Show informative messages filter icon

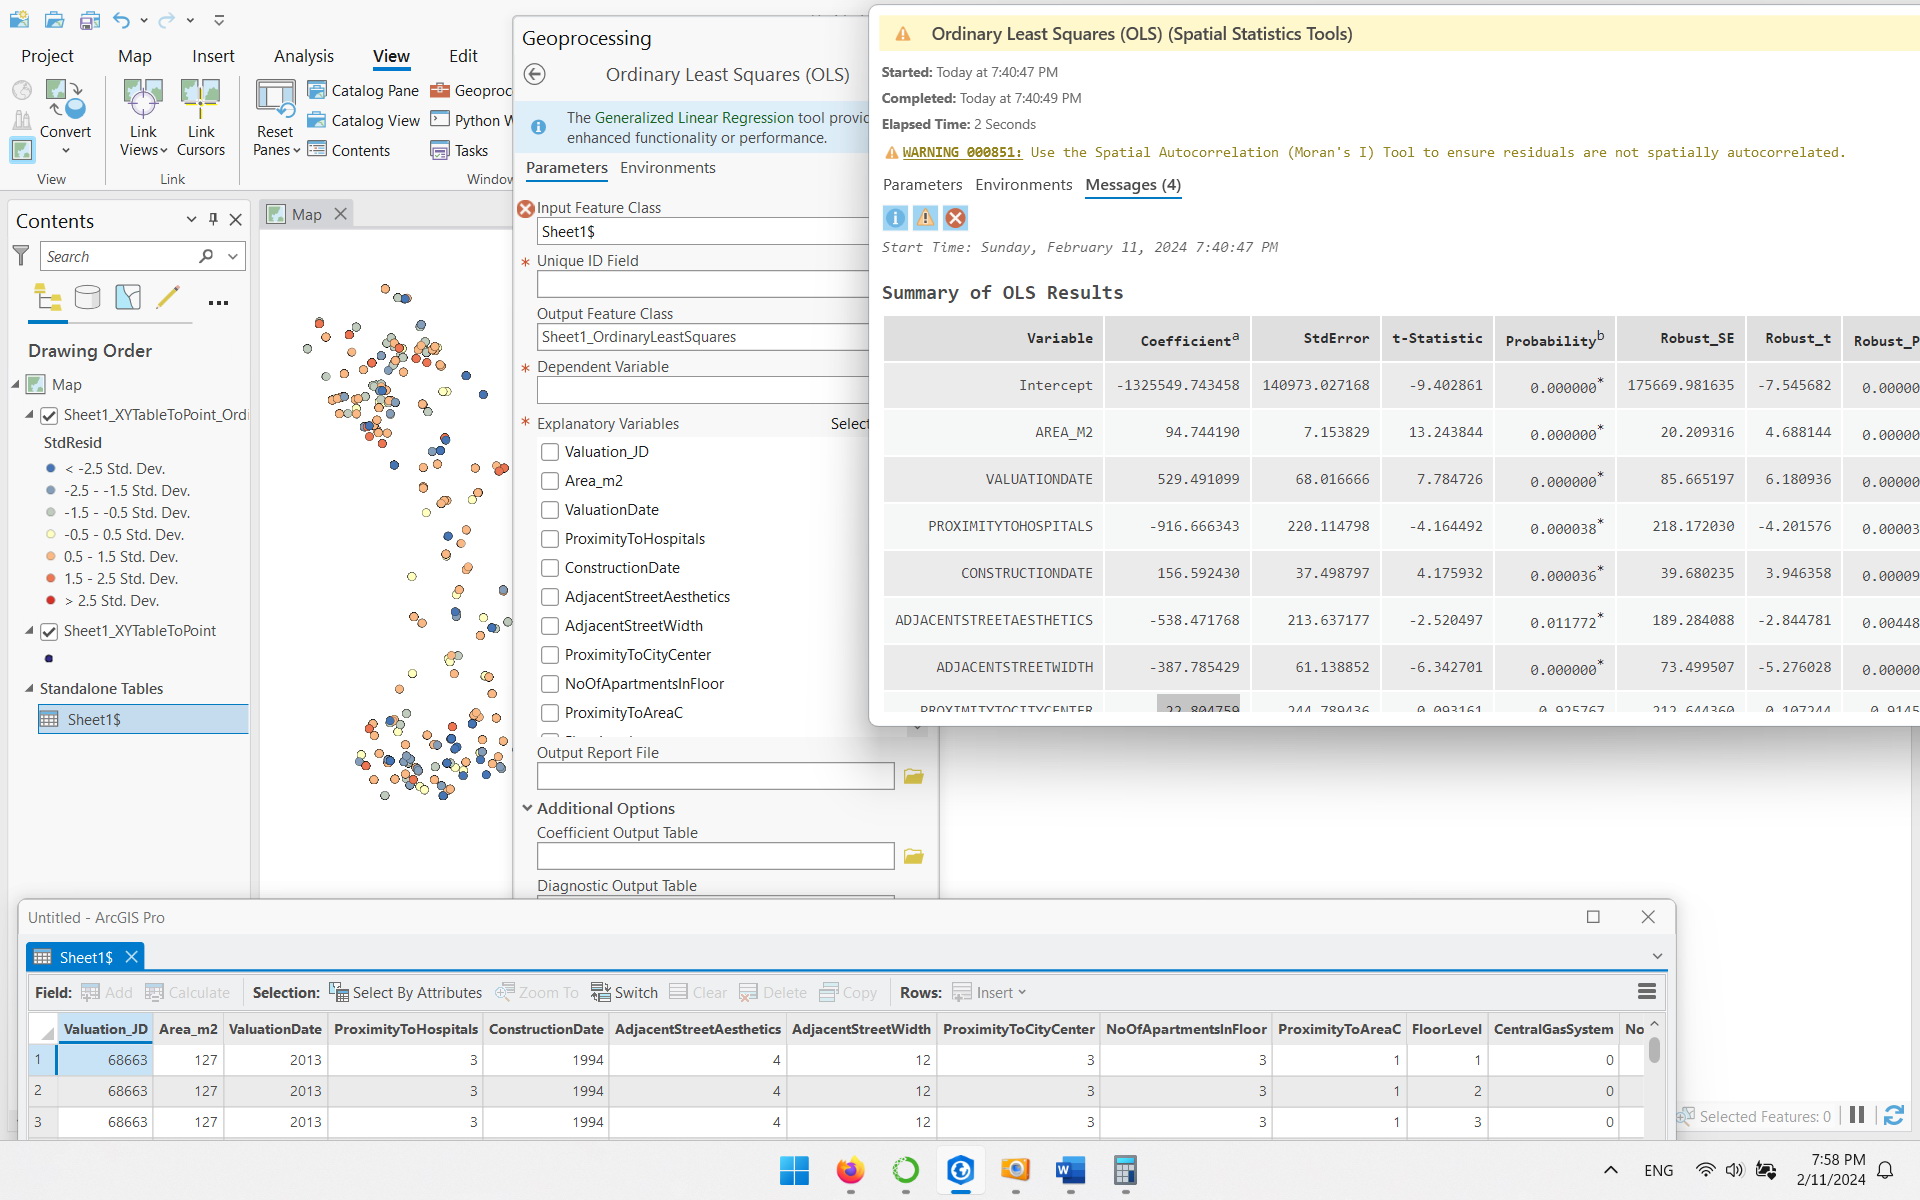[x=895, y=218]
